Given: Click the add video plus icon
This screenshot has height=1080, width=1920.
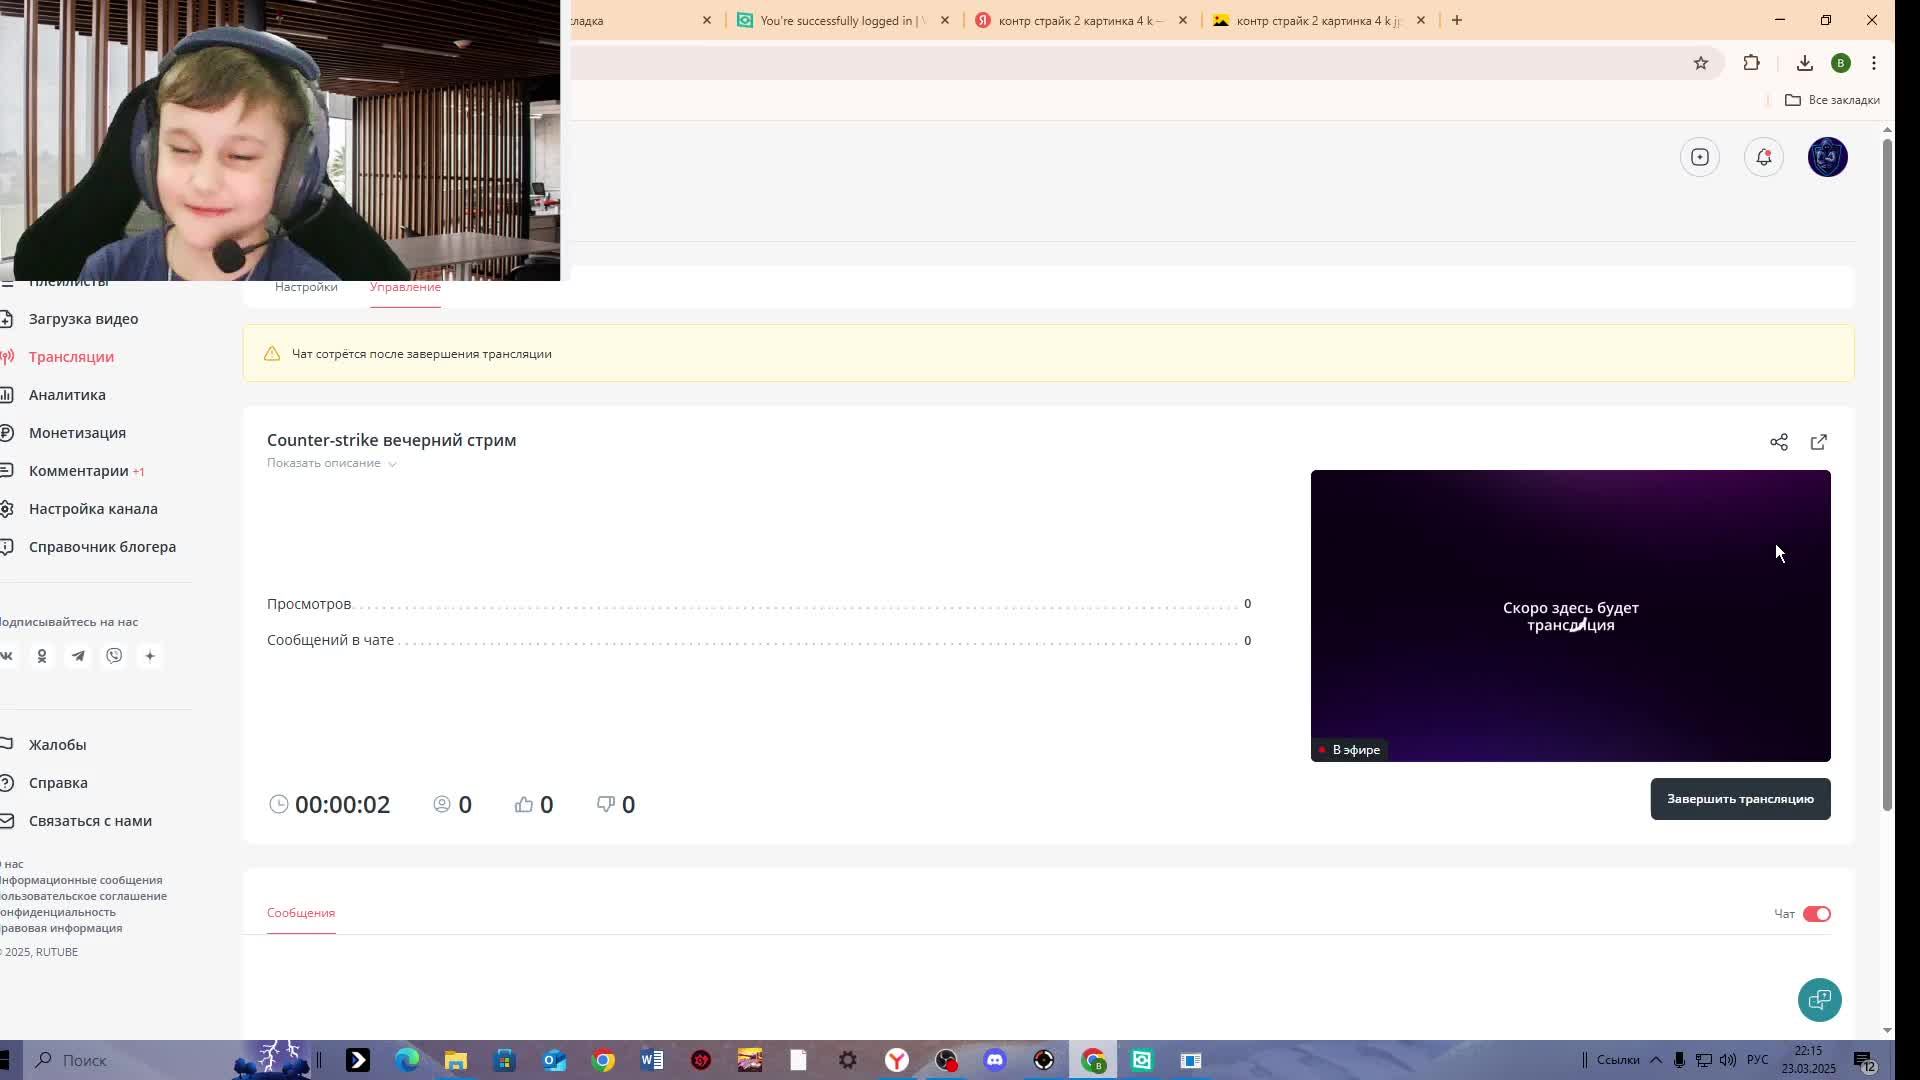Looking at the screenshot, I should click(1699, 157).
